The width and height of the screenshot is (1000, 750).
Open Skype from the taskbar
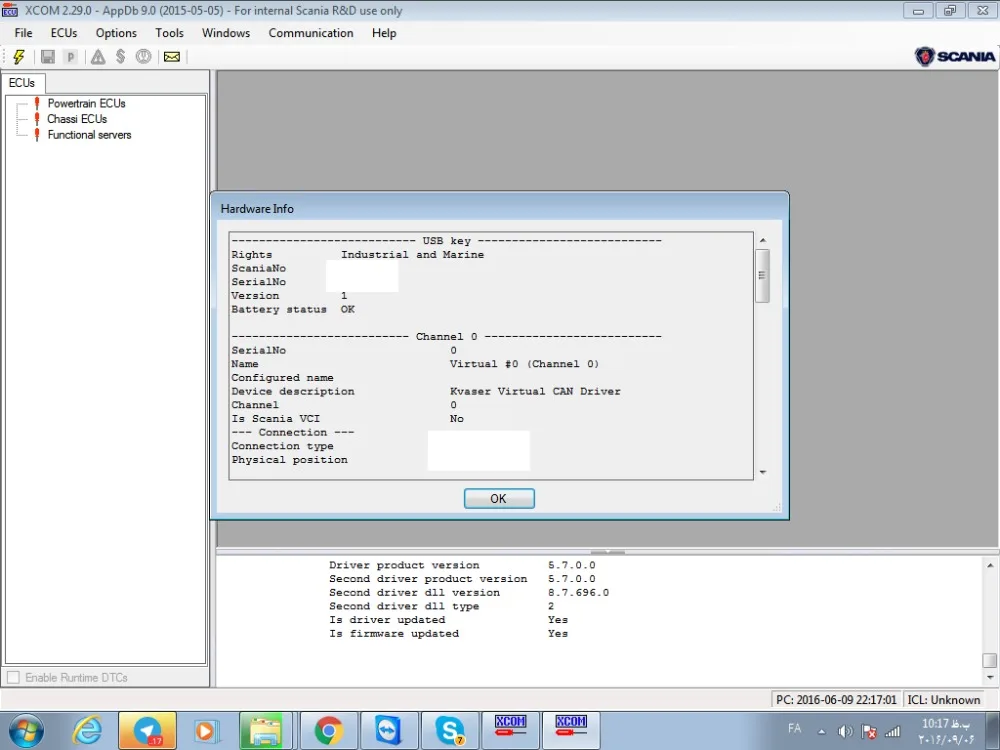tap(450, 731)
